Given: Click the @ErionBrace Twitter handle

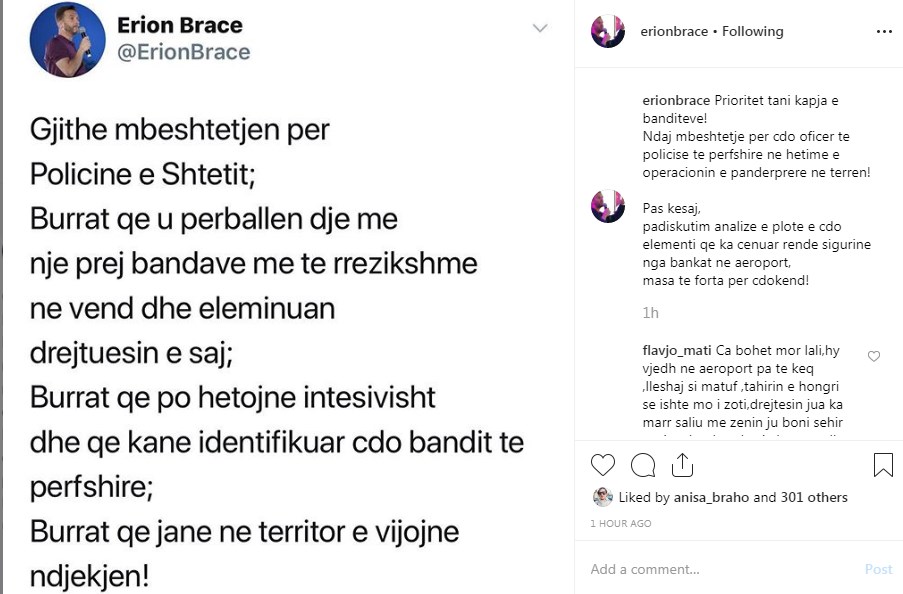Looking at the screenshot, I should click(184, 52).
